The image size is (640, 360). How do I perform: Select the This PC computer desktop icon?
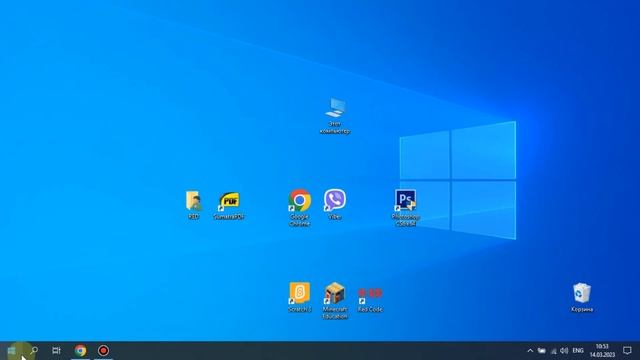pos(335,116)
